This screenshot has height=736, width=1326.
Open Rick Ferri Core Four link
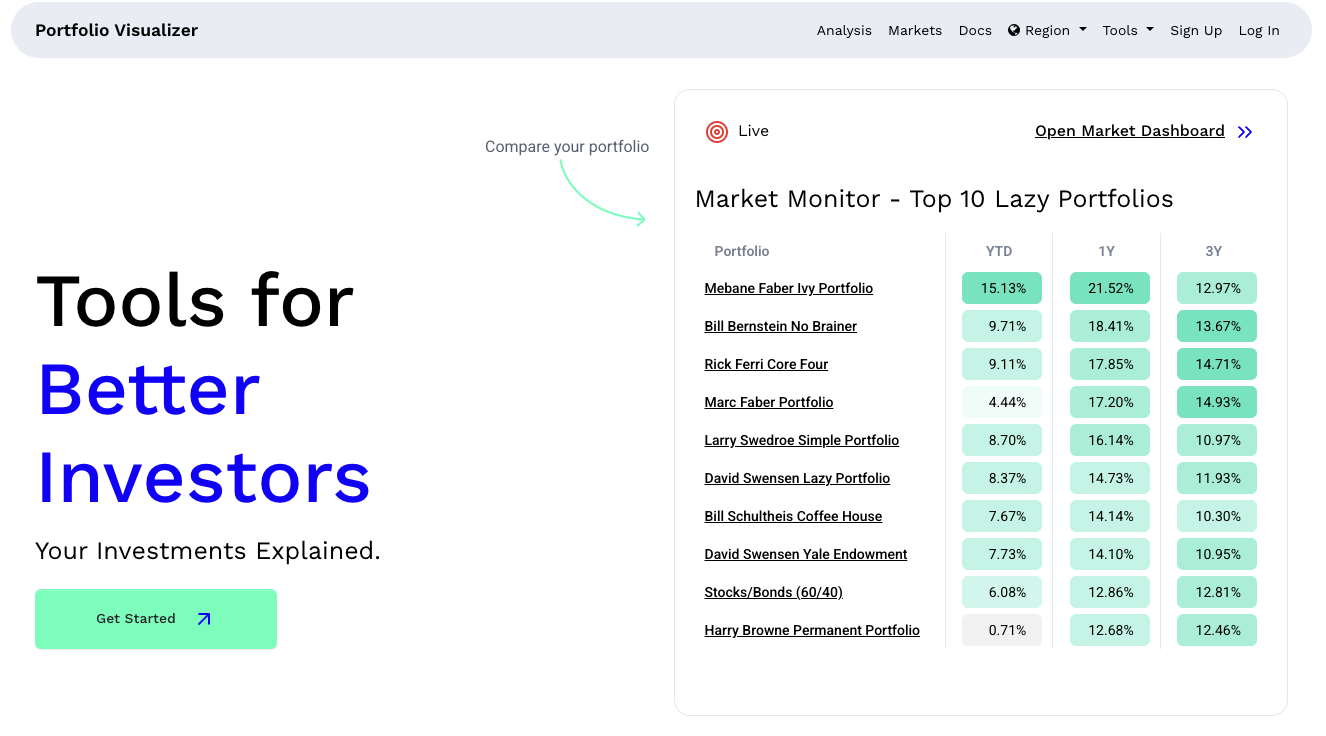[x=766, y=364]
